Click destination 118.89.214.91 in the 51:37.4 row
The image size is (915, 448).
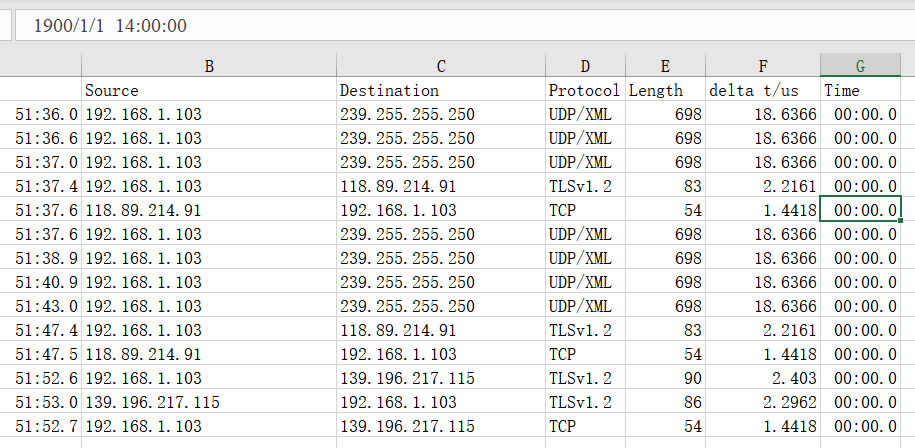point(441,186)
